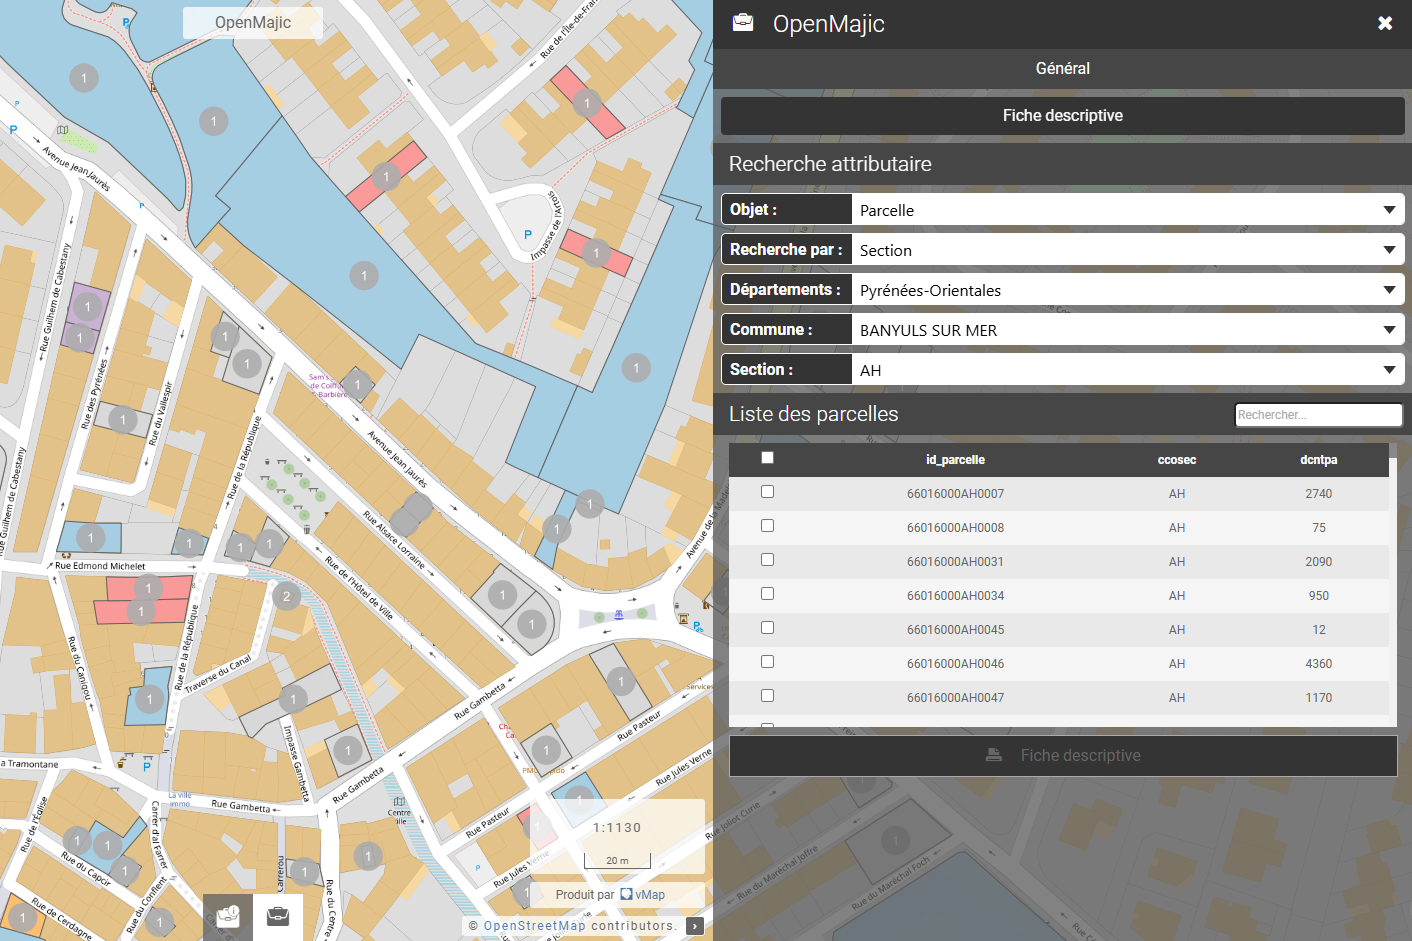This screenshot has width=1412, height=941.
Task: Open the parcel info tool in bottom toolbar
Action: (x=228, y=917)
